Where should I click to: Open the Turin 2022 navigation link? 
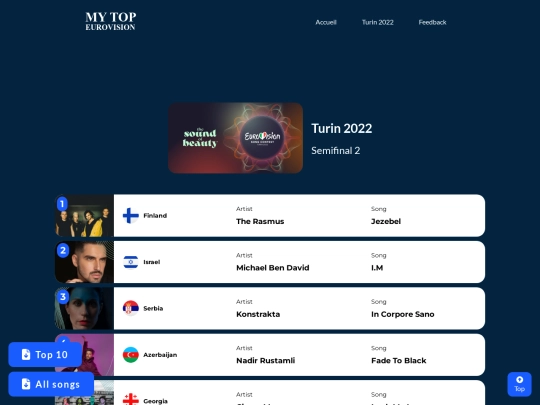click(377, 22)
